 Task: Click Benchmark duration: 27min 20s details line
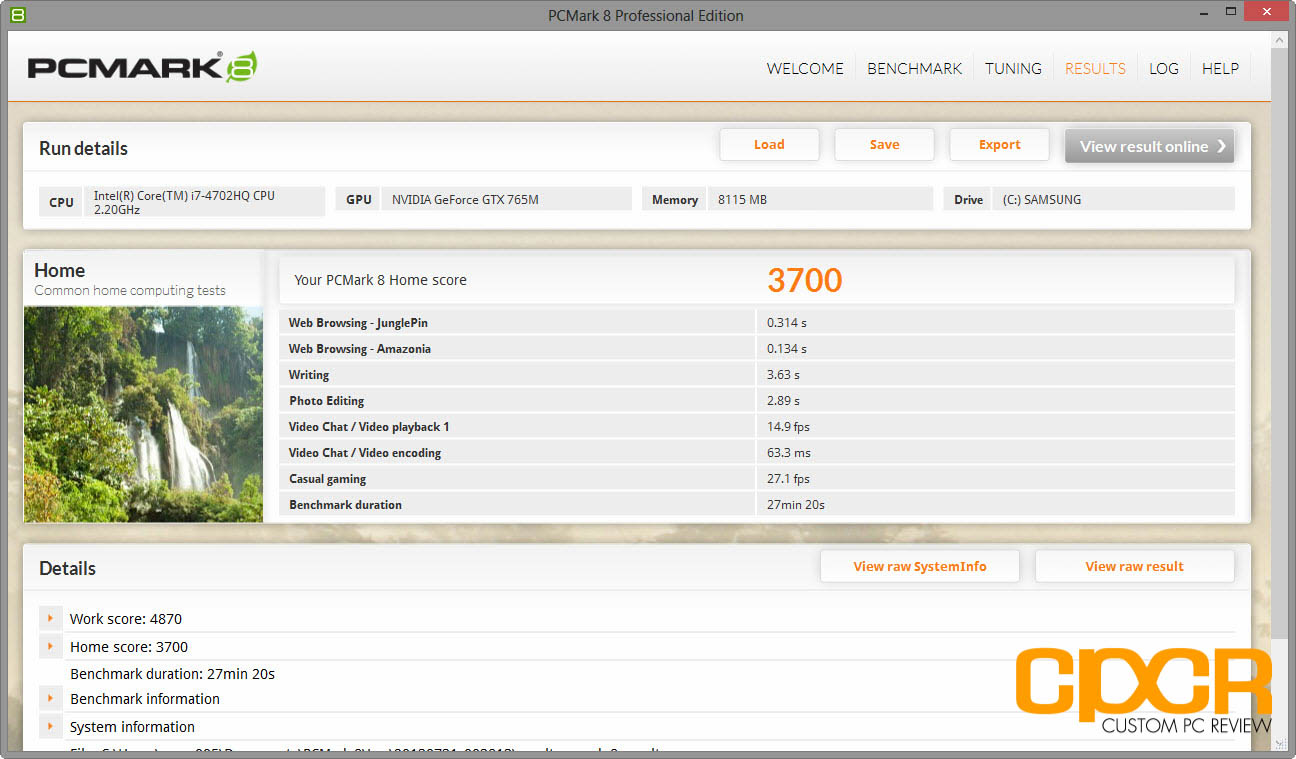[x=172, y=674]
